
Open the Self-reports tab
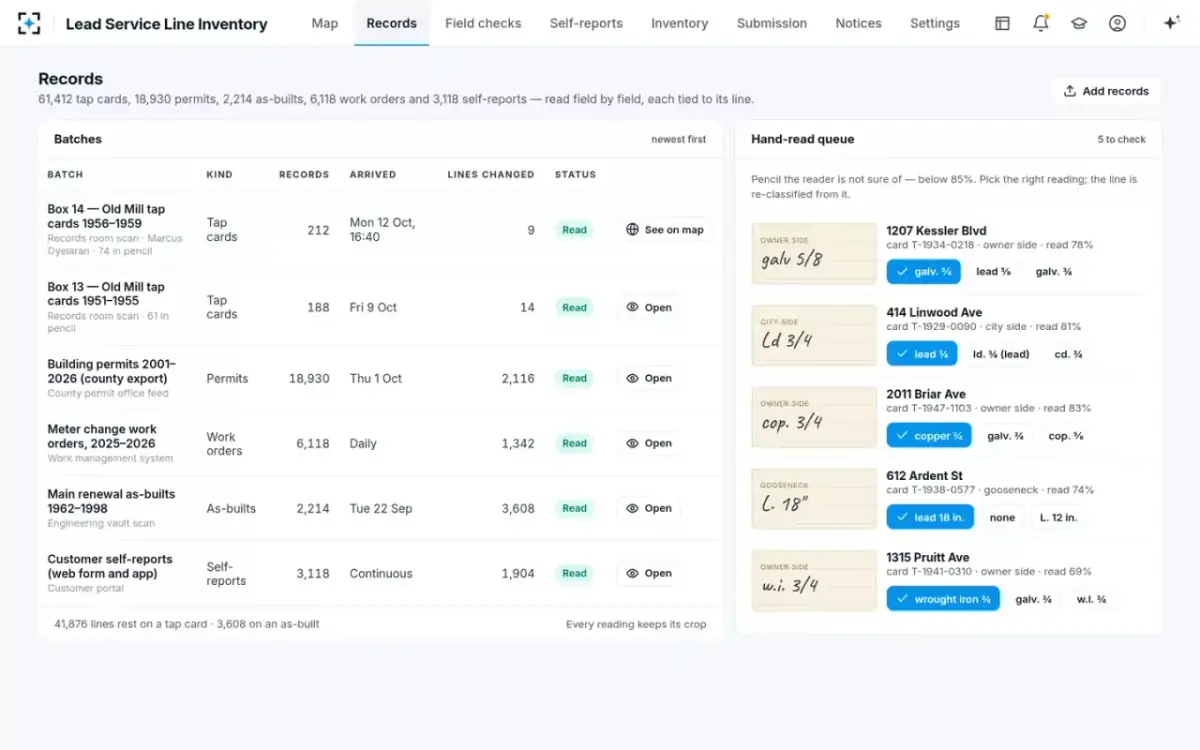586,23
